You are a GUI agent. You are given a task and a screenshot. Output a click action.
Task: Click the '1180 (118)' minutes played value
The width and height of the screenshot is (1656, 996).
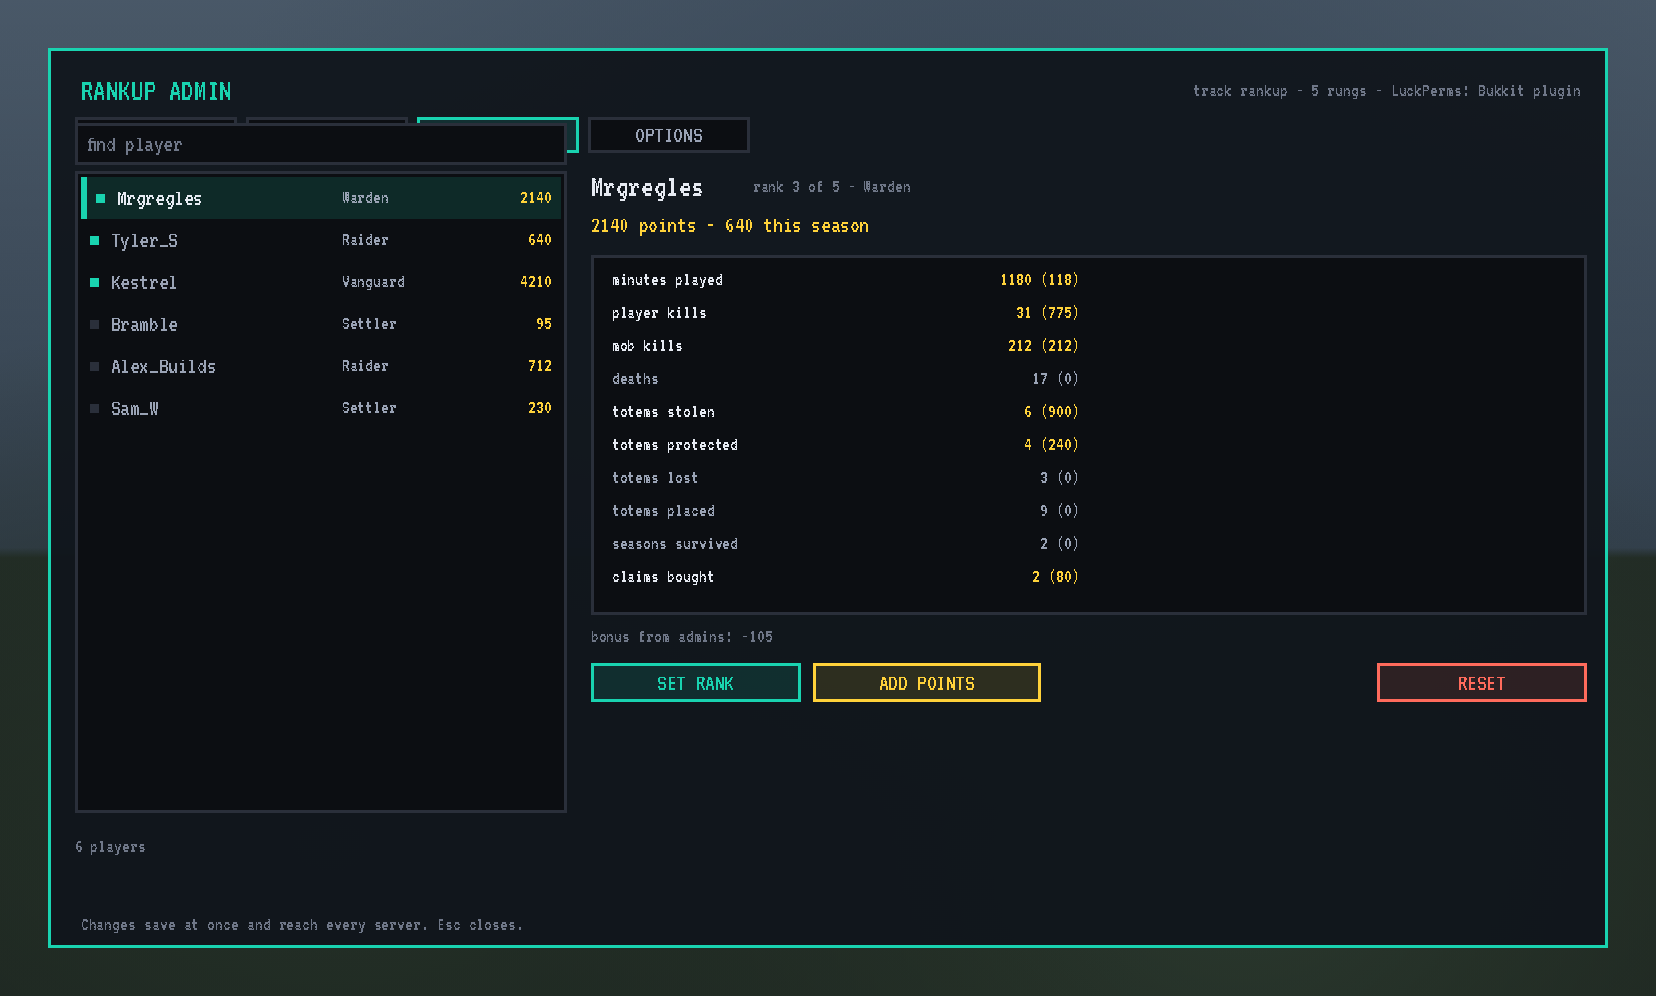point(1039,280)
